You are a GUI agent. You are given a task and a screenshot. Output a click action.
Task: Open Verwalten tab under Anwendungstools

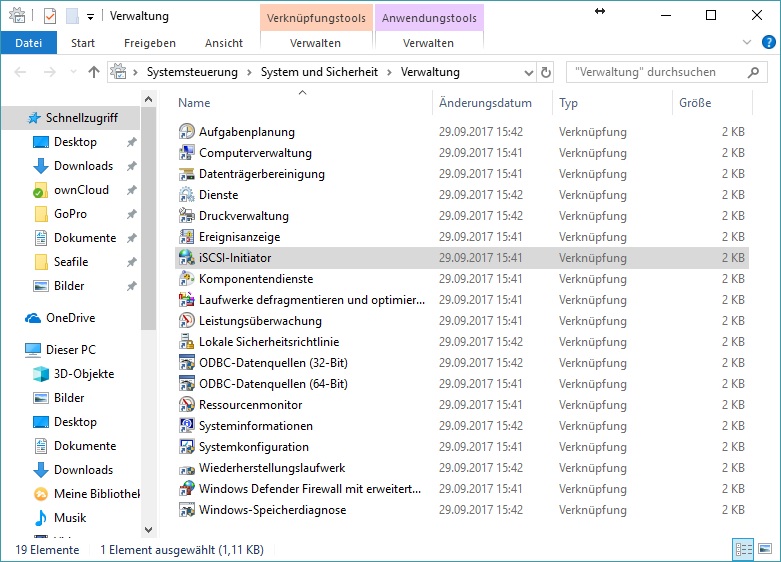click(428, 43)
